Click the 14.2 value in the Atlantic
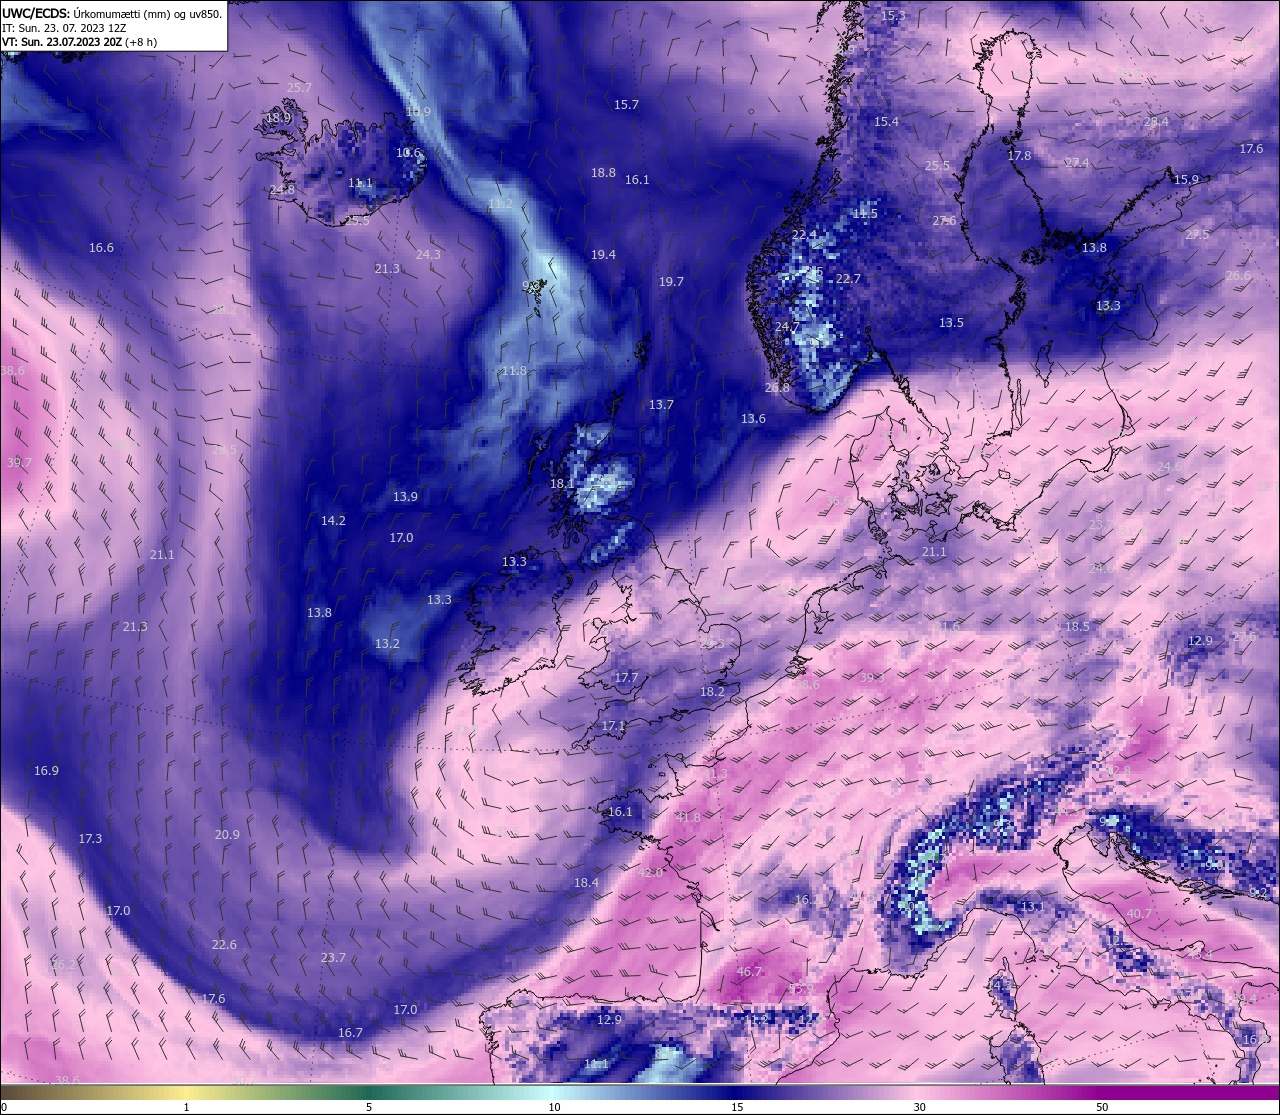This screenshot has height=1115, width=1280. [333, 521]
